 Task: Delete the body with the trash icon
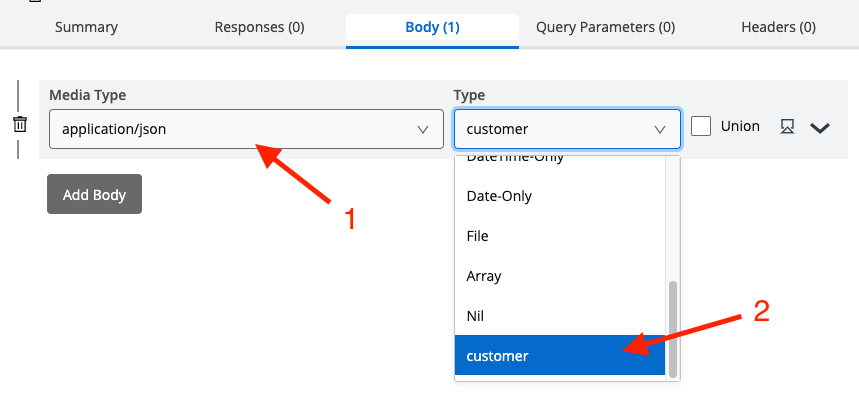[20, 125]
